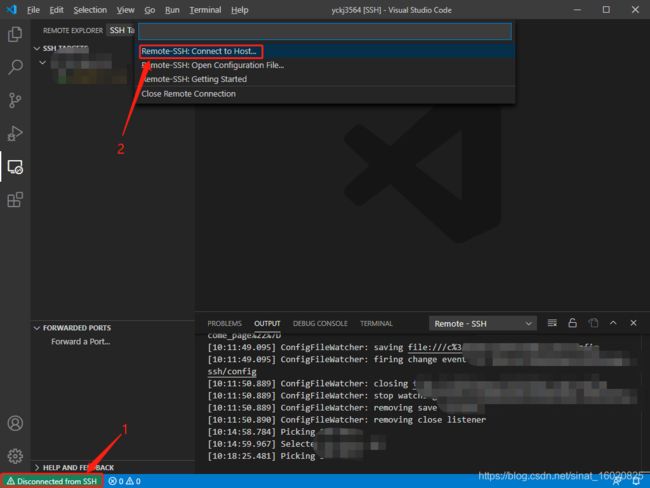Close the bottom panel
The height and width of the screenshot is (488, 650).
click(633, 323)
